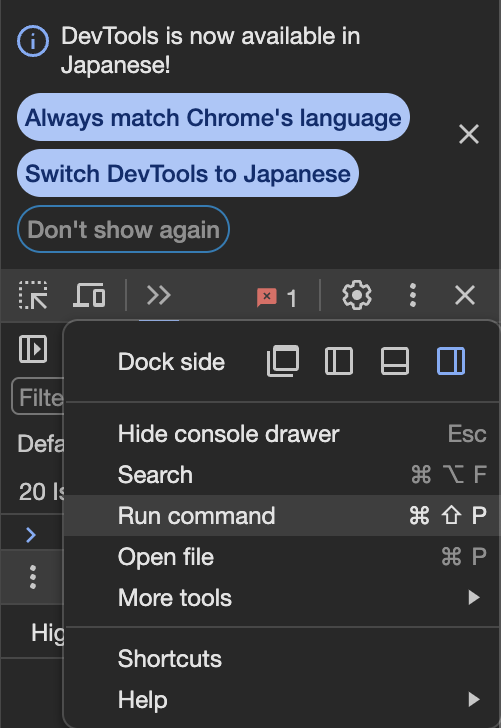The height and width of the screenshot is (728, 501).
Task: Click the console Filter input field
Action: tap(38, 396)
